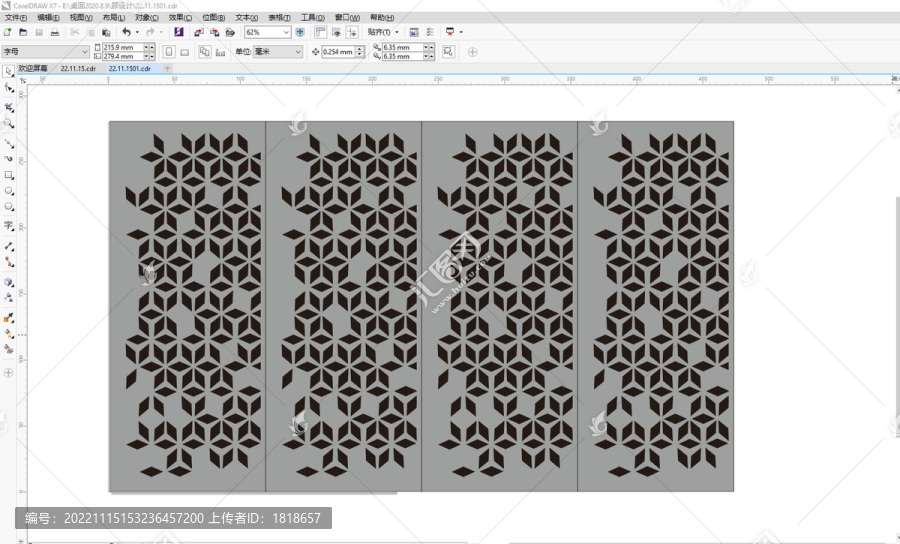Open the units 毫米 dropdown
Screen dimensions: 900x544
pos(298,52)
